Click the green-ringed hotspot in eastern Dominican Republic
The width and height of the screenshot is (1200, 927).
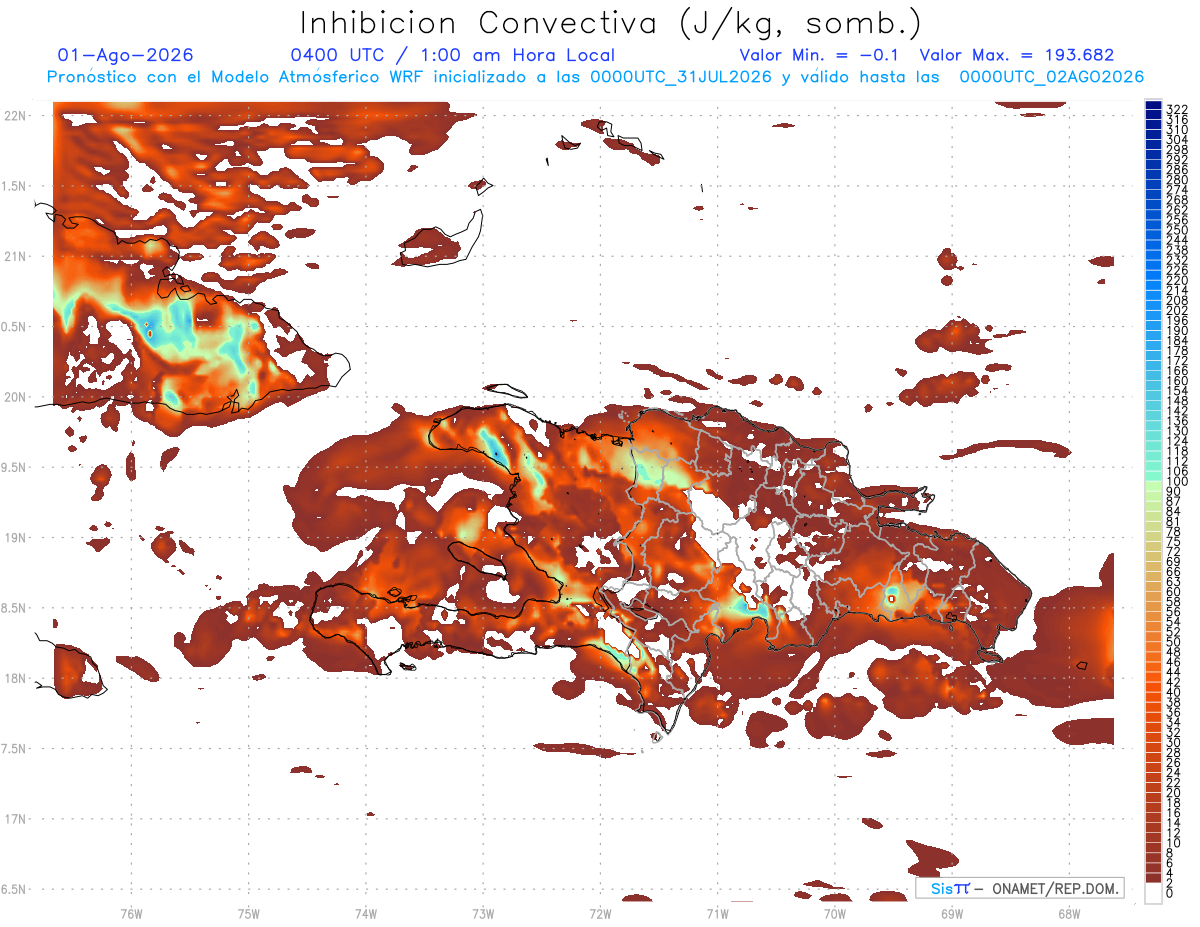click(x=891, y=599)
